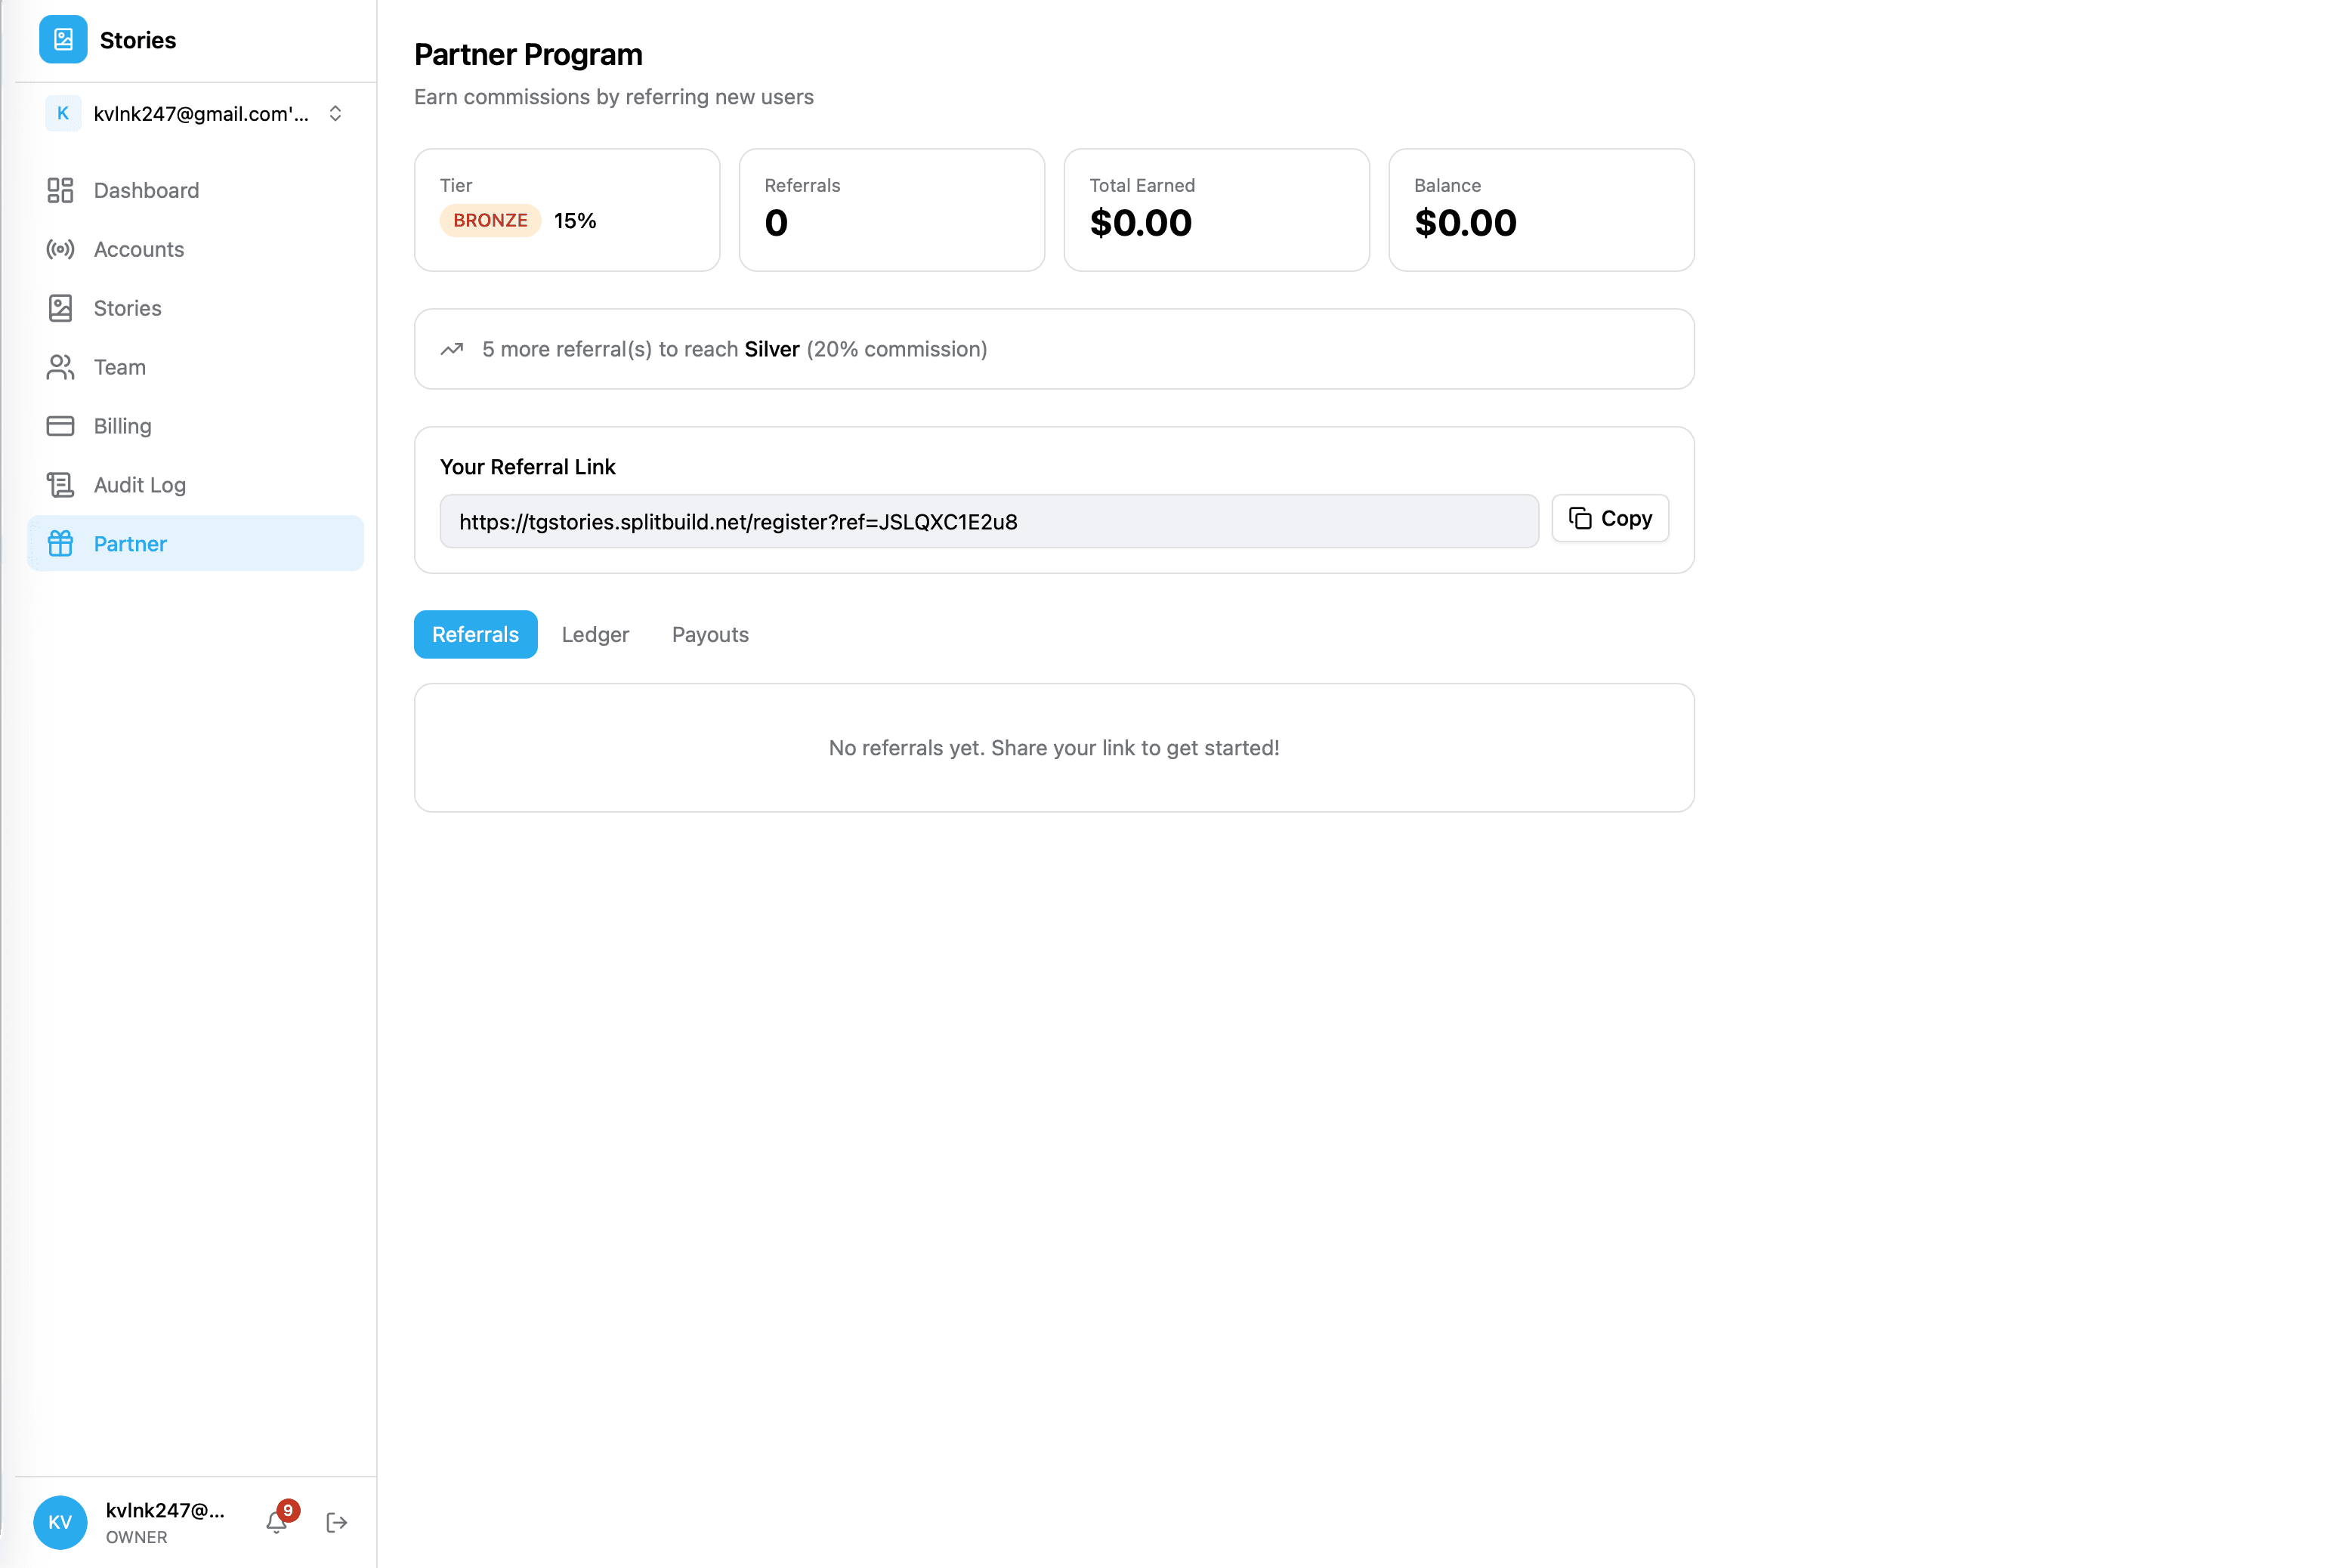Image resolution: width=2348 pixels, height=1568 pixels.
Task: Click the logout arrow icon
Action: [x=337, y=1522]
